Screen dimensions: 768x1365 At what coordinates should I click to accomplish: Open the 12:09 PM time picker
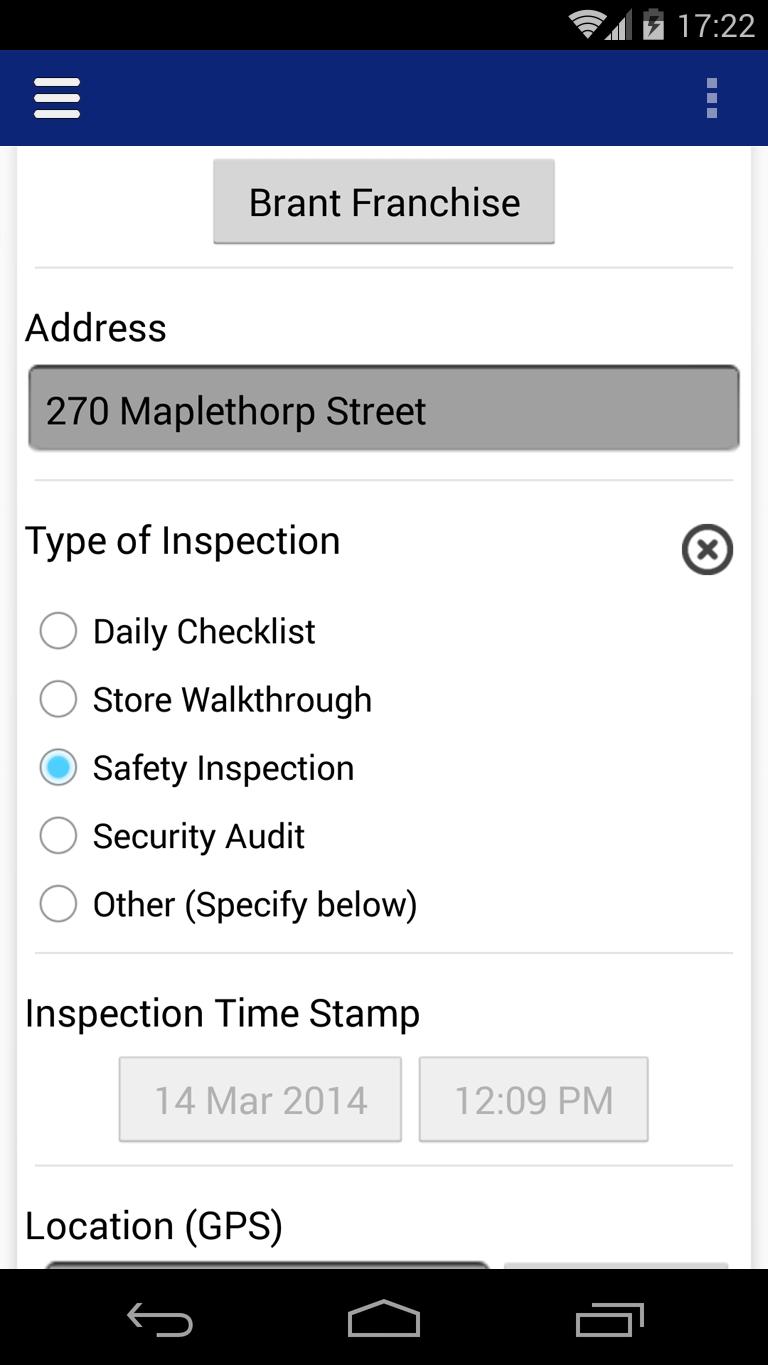tap(533, 1100)
